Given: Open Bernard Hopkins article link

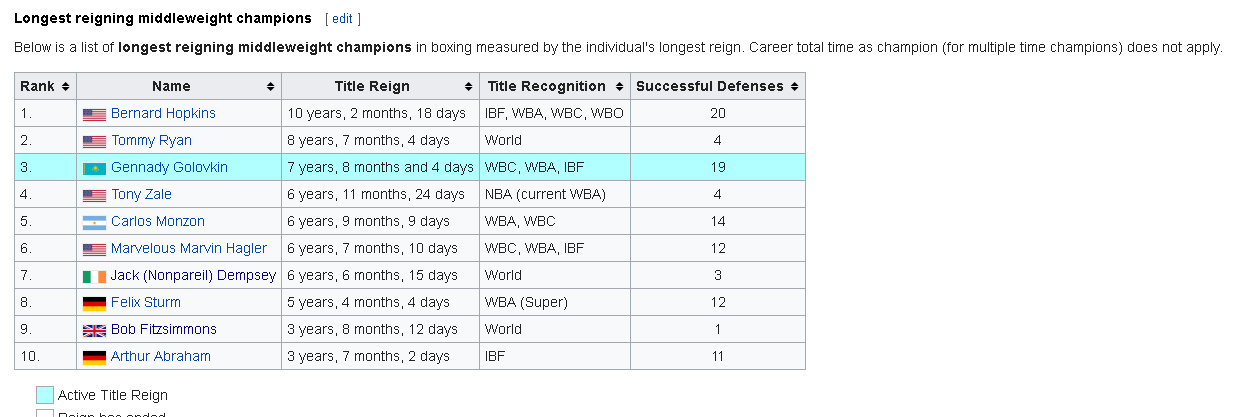Looking at the screenshot, I should click(x=163, y=114).
